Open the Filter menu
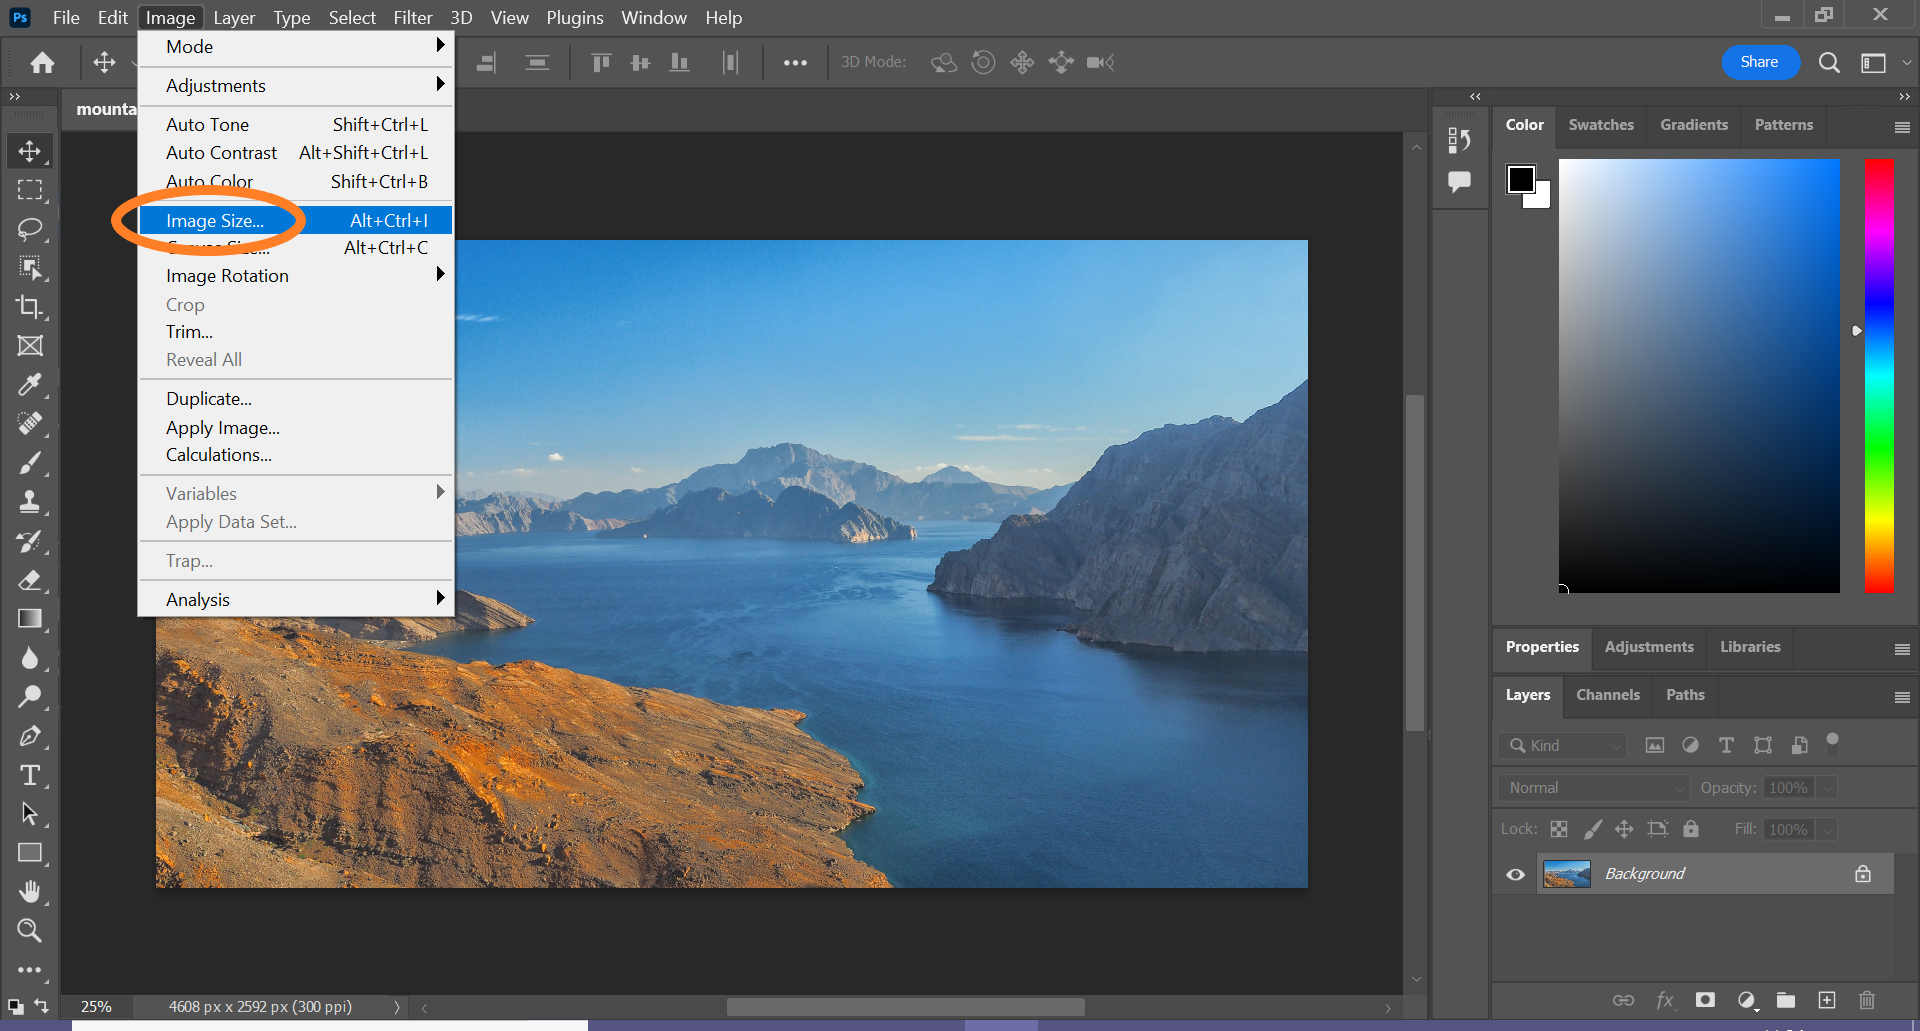 [x=413, y=18]
